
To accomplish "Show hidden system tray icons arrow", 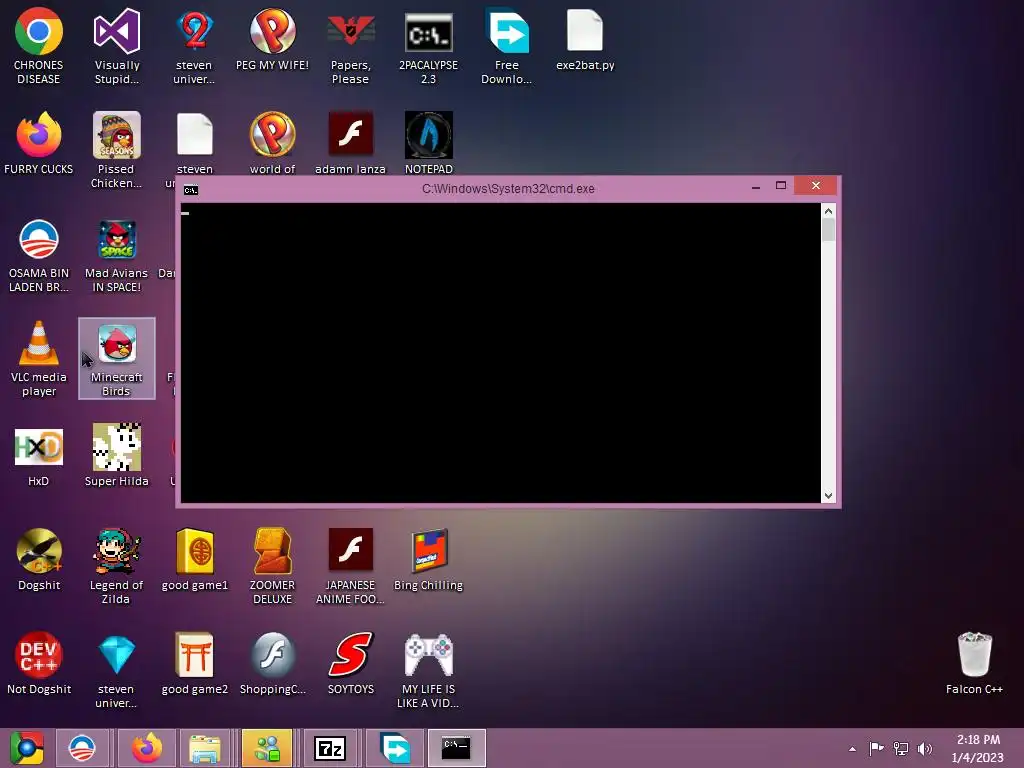I will tap(852, 749).
